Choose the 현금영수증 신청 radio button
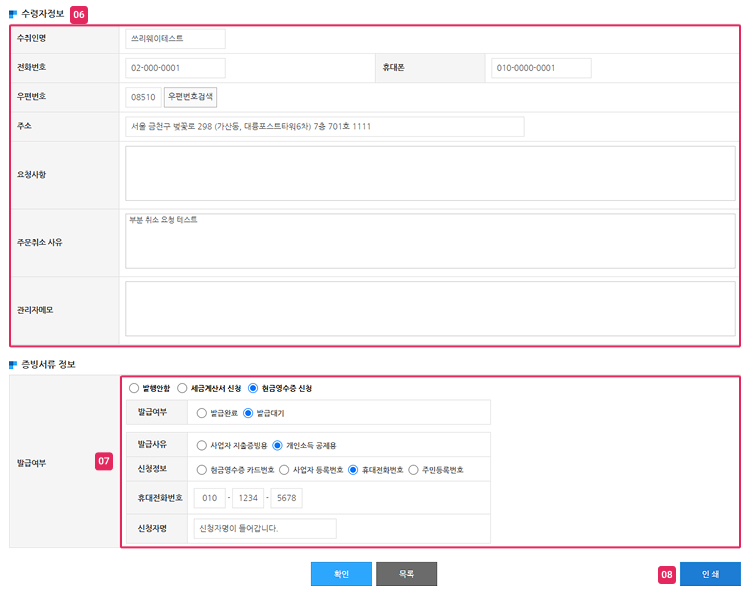Image resolution: width=750 pixels, height=595 pixels. coord(253,388)
